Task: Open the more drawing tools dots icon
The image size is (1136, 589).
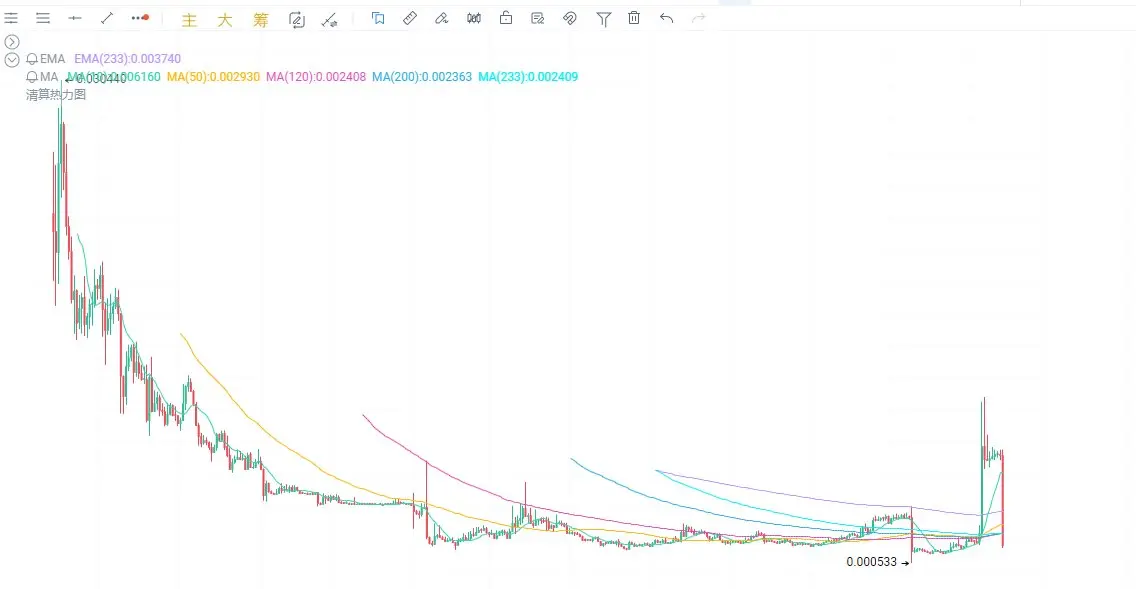Action: point(140,18)
